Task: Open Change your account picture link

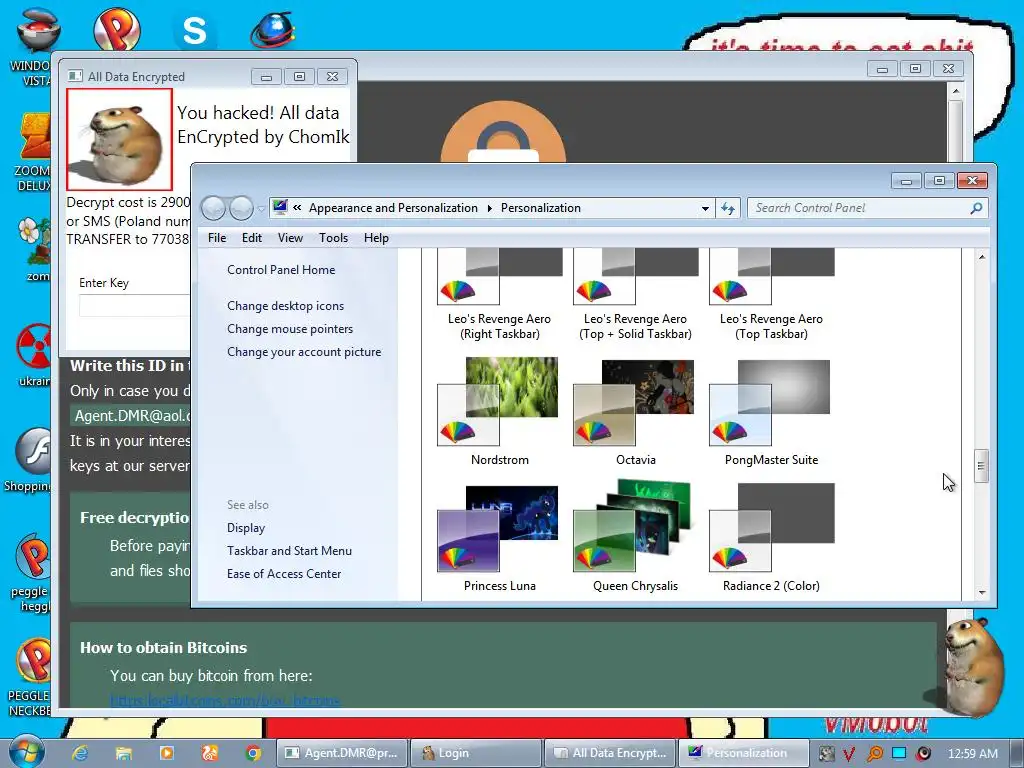Action: coord(304,351)
